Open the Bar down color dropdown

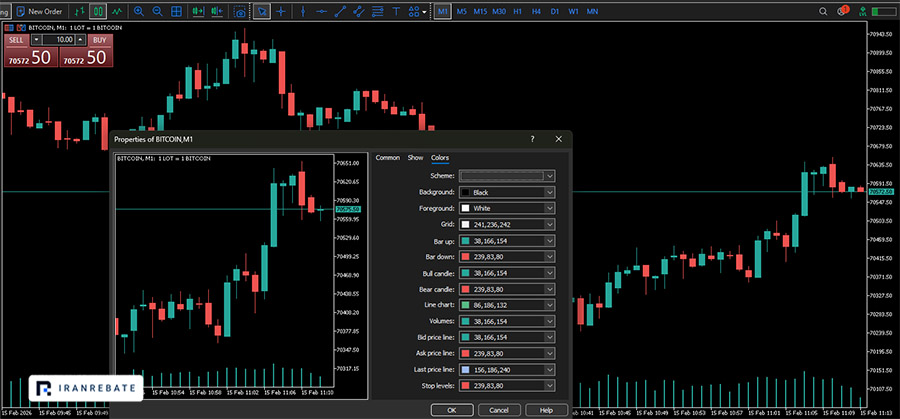coord(507,257)
